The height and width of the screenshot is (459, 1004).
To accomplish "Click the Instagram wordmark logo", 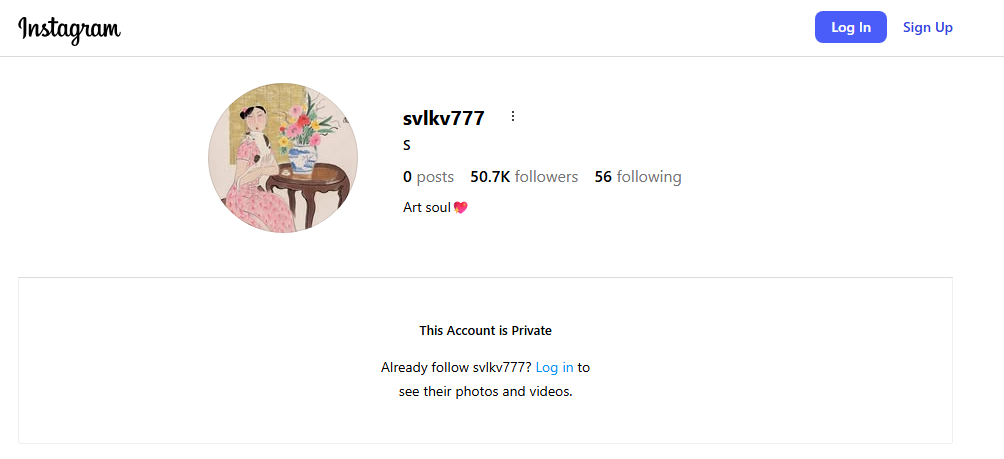I will 69,29.
